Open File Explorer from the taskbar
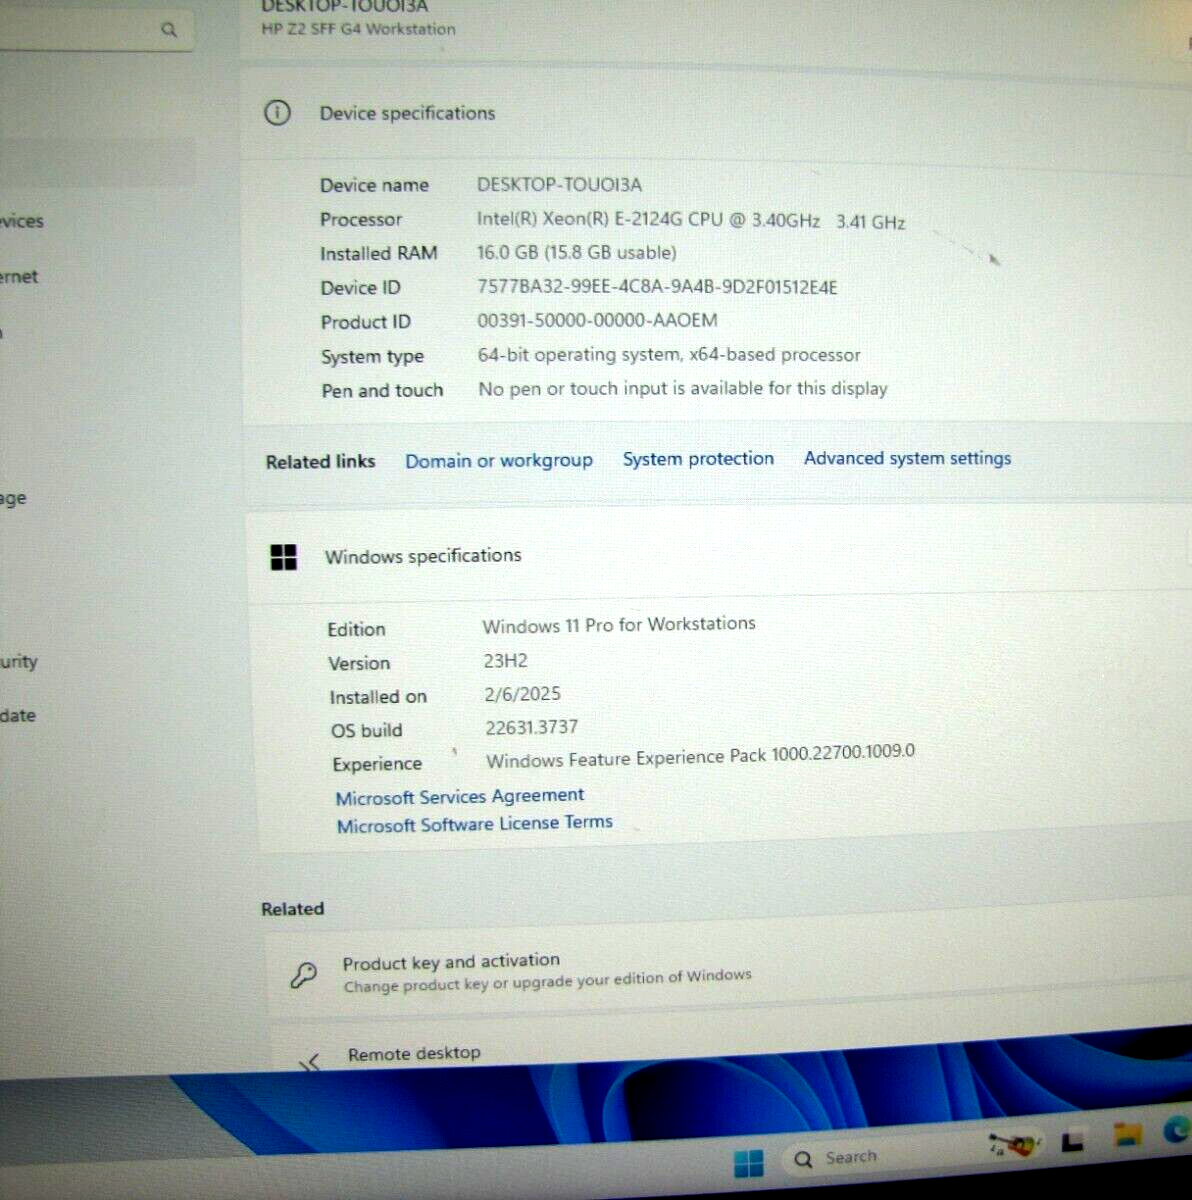Viewport: 1192px width, 1200px height. click(x=1127, y=1134)
